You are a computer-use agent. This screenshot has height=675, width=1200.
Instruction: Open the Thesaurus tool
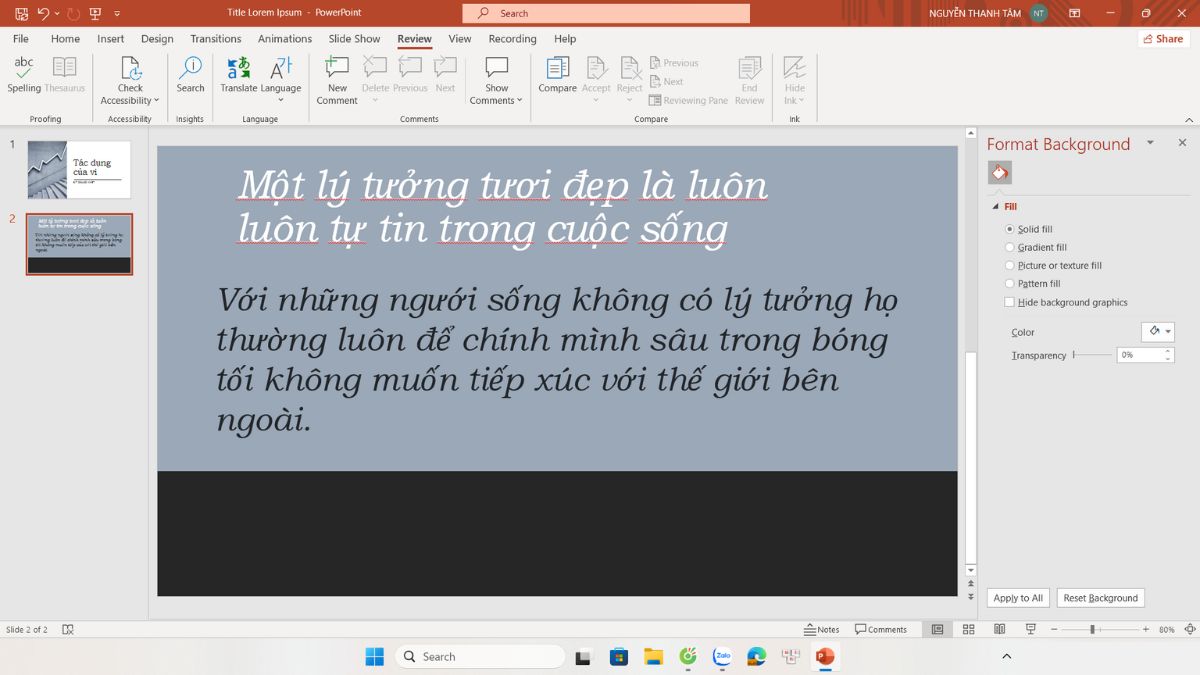pos(65,75)
